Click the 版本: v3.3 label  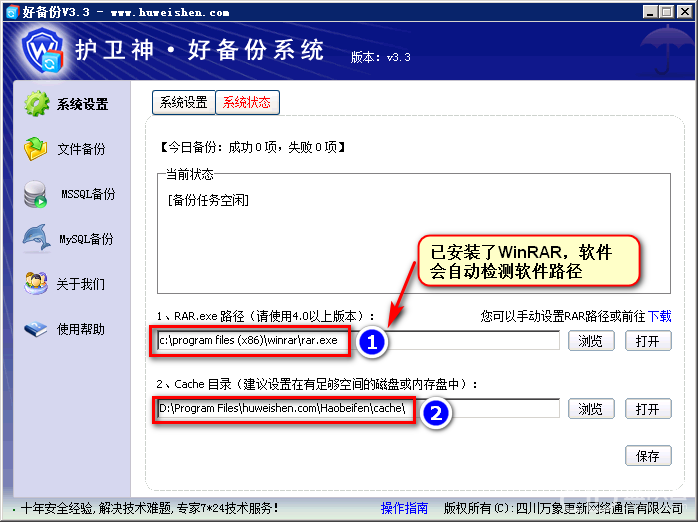point(381,57)
